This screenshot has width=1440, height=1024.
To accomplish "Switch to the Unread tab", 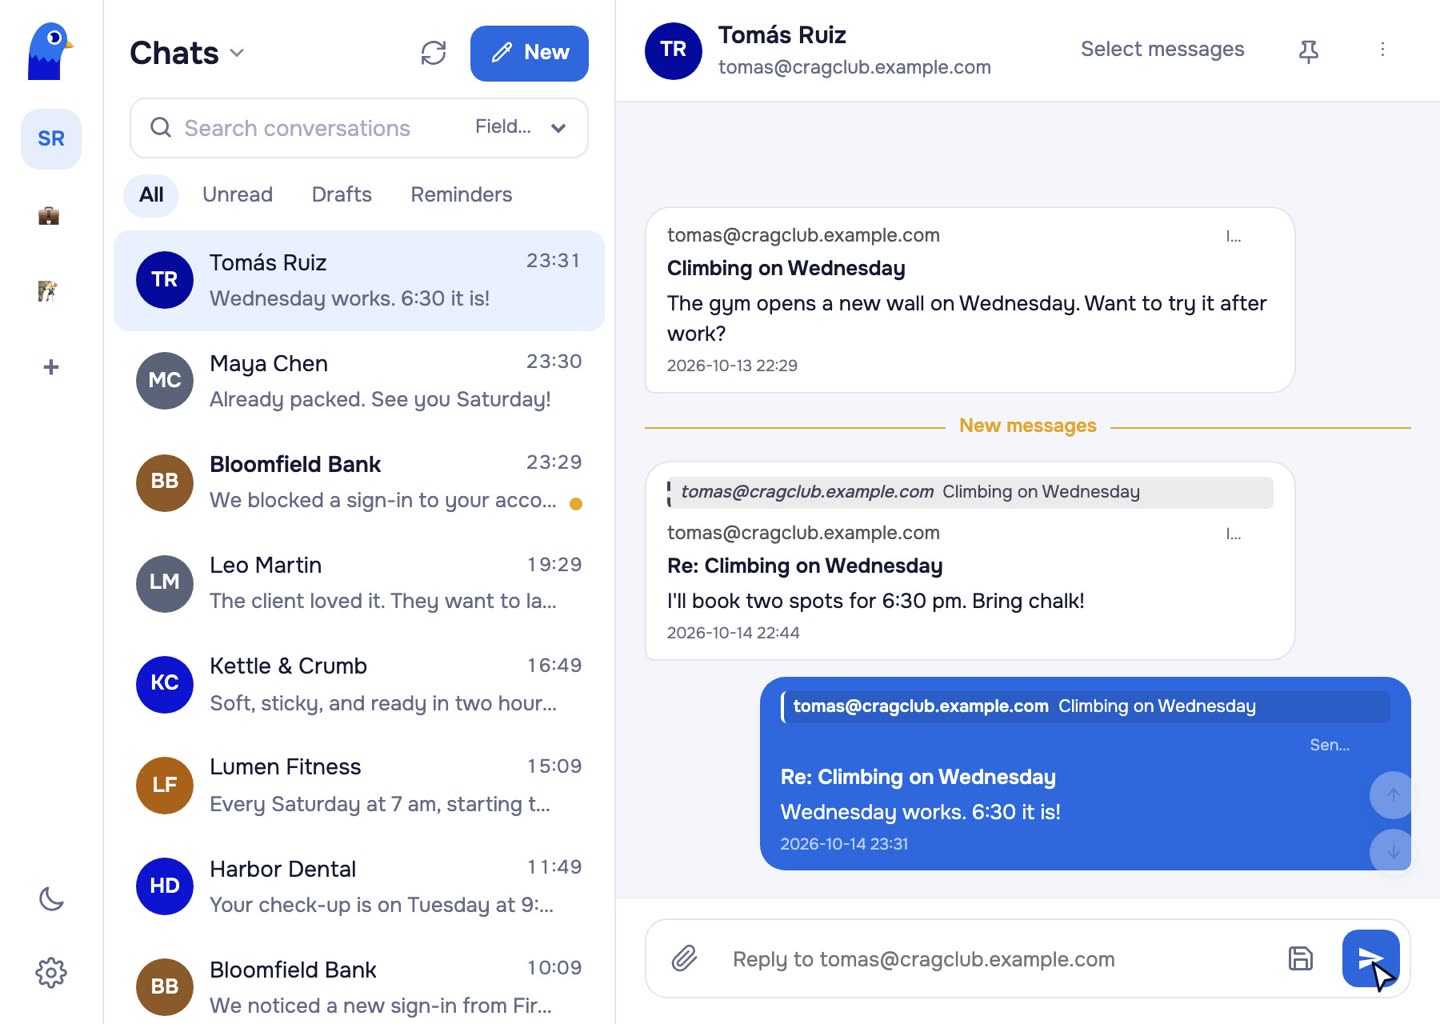I will pos(237,195).
